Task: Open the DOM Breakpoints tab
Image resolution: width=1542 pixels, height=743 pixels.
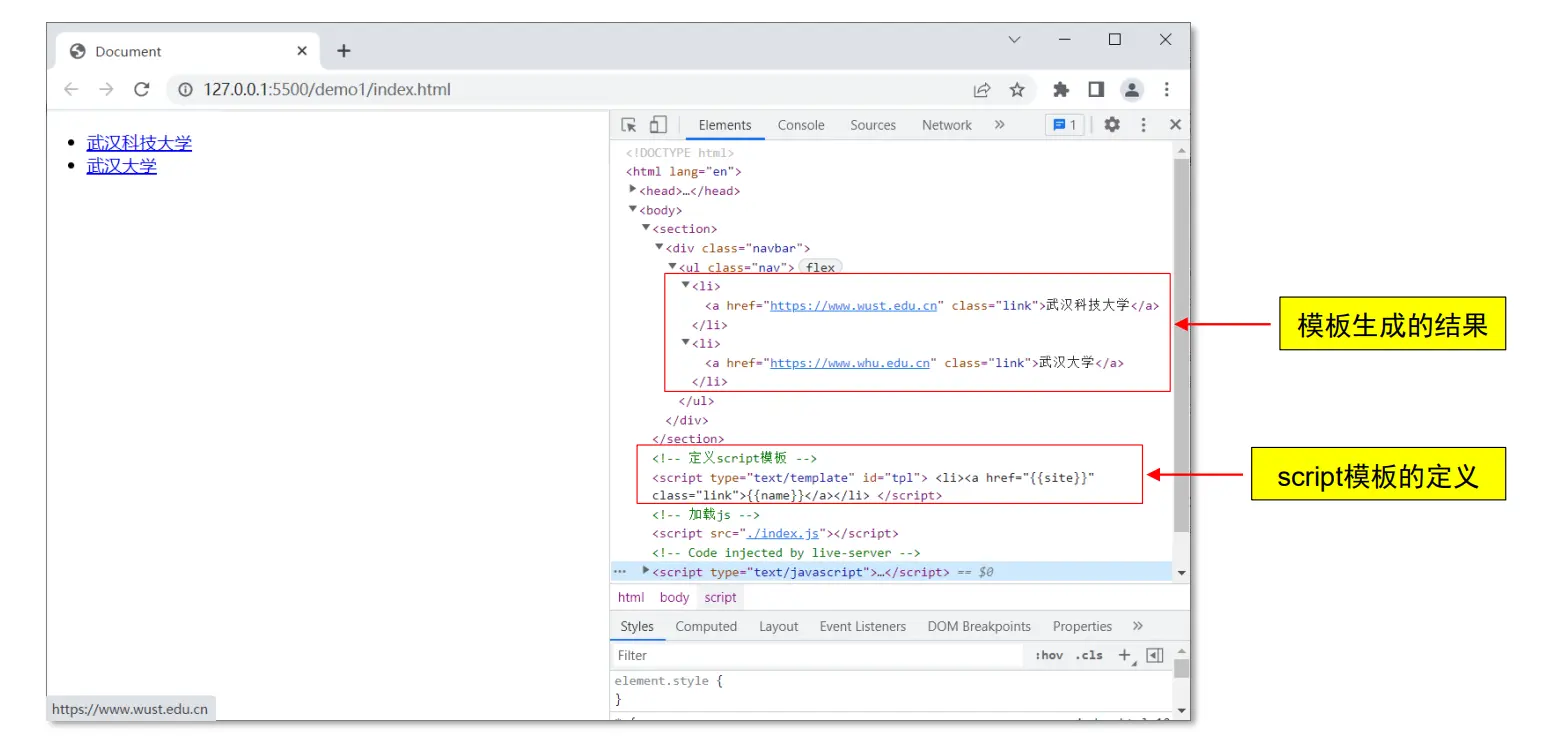Action: point(979,627)
